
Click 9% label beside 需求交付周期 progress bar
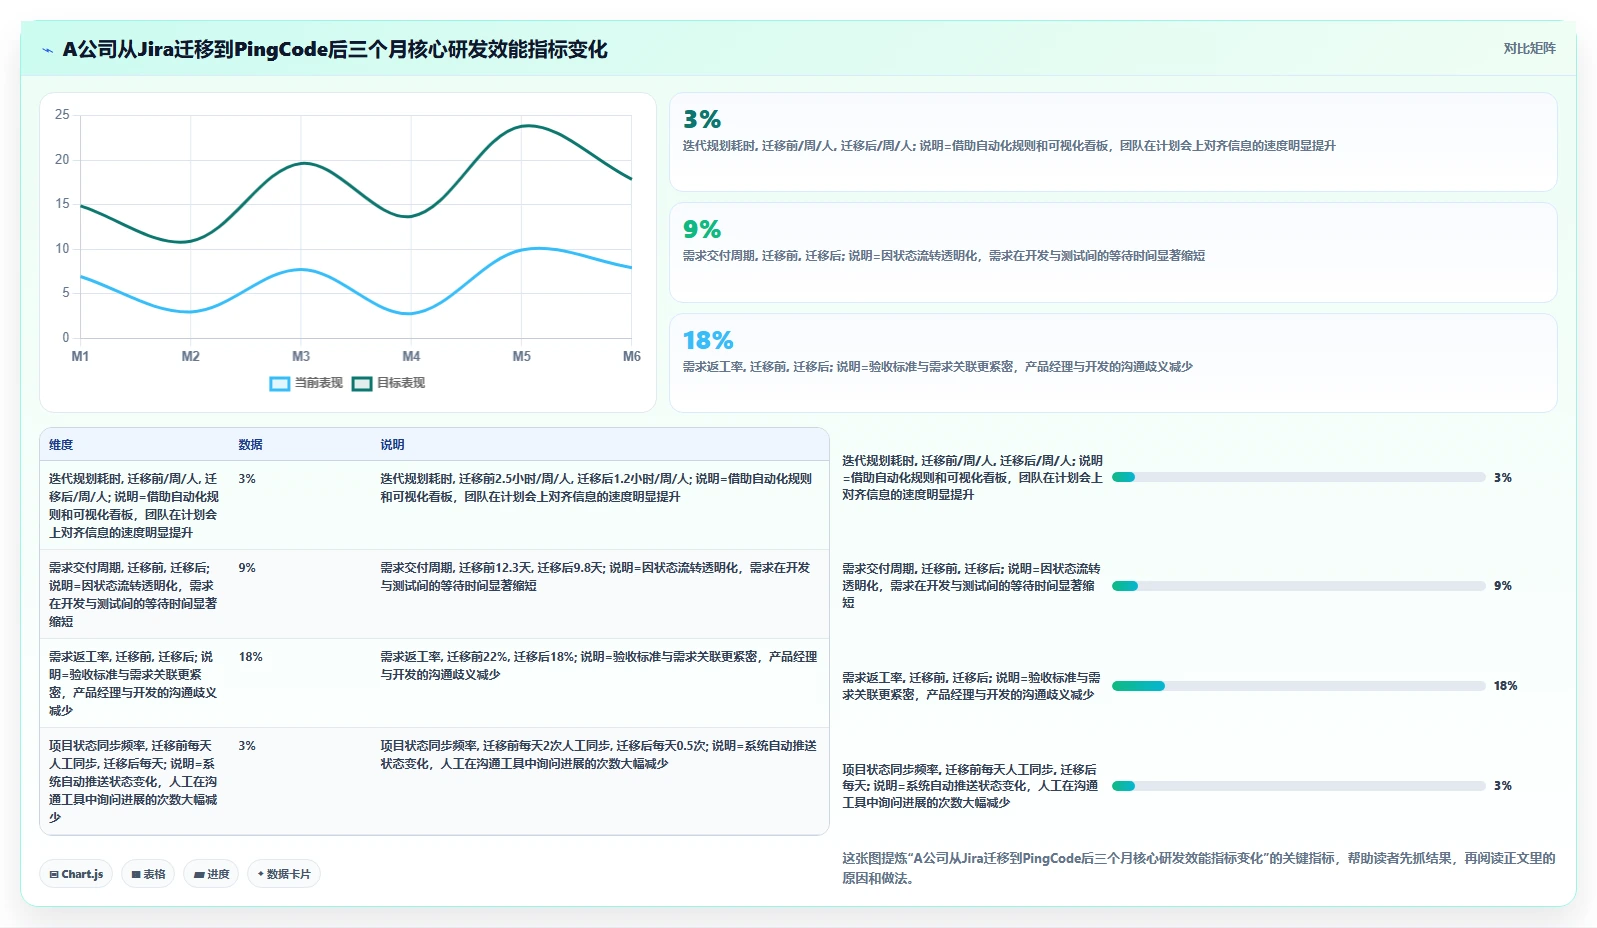(1502, 586)
